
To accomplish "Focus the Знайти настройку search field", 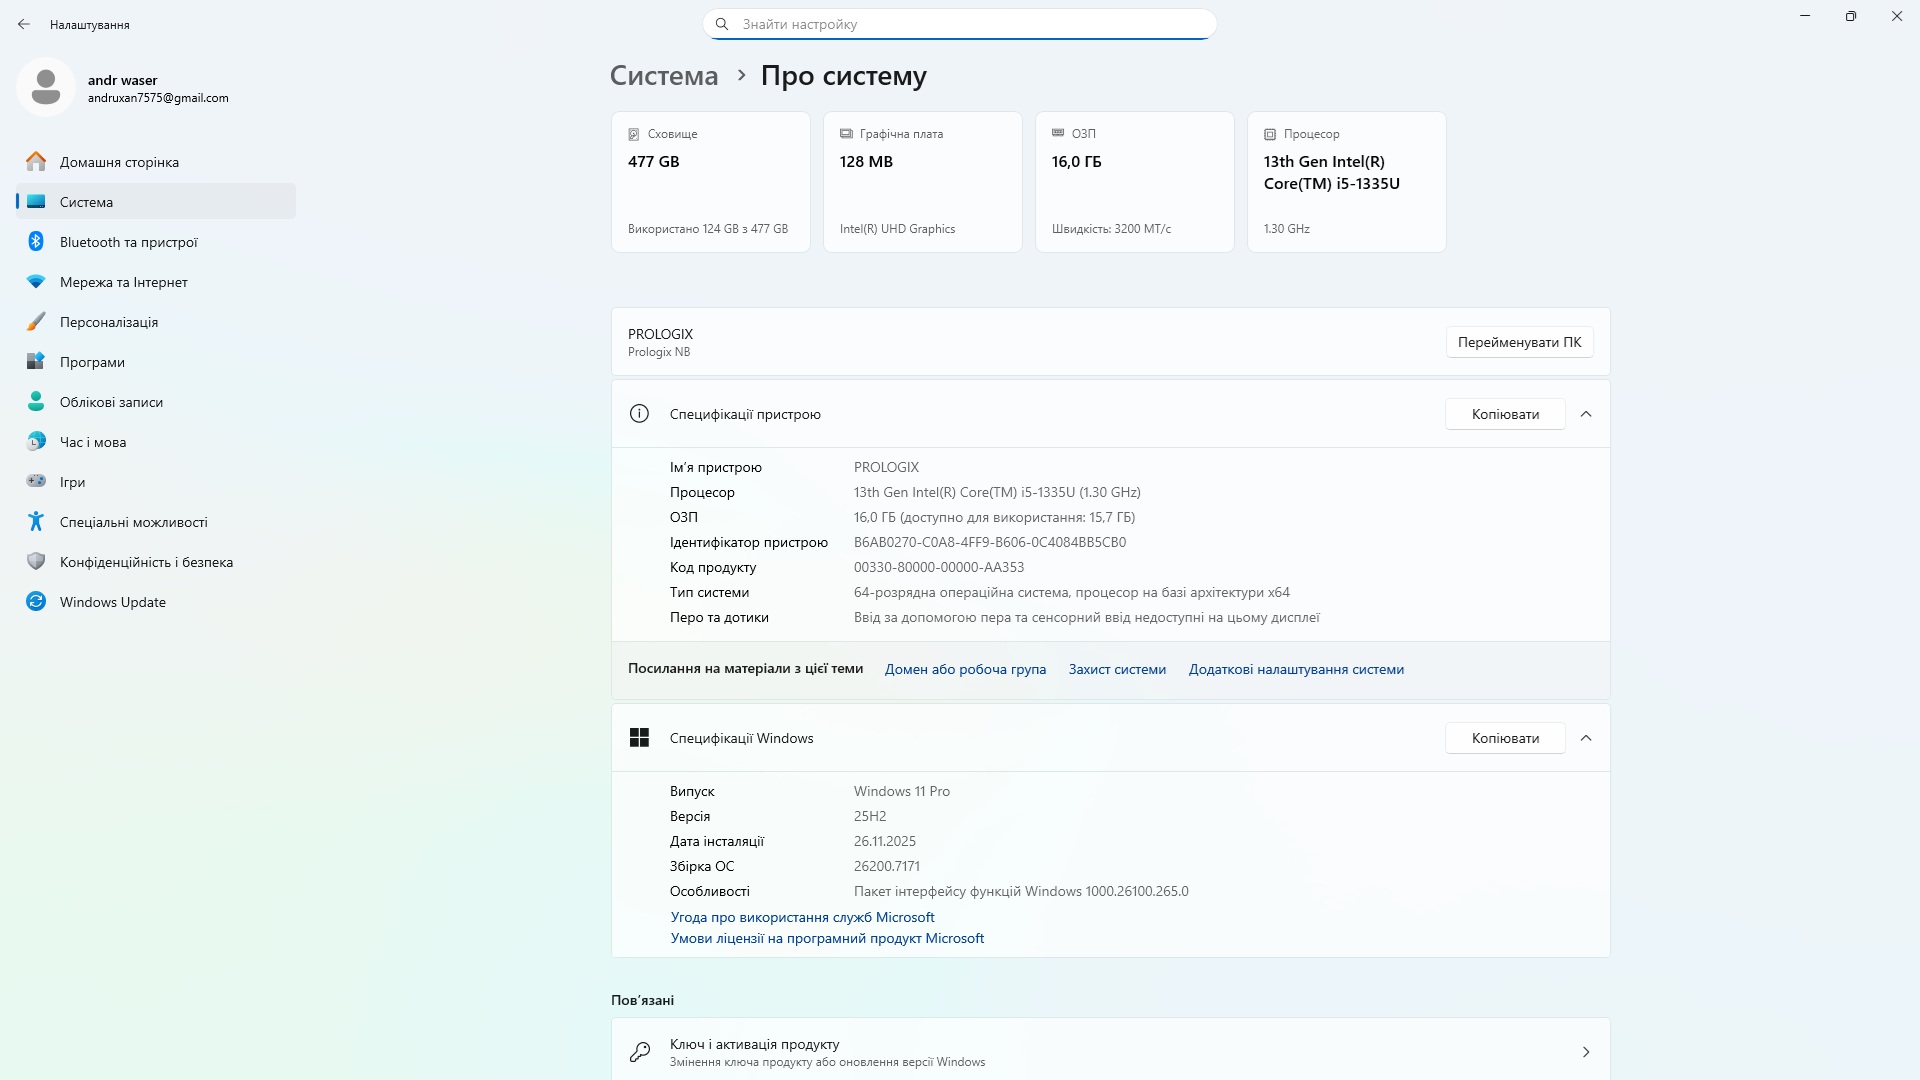I will [960, 24].
